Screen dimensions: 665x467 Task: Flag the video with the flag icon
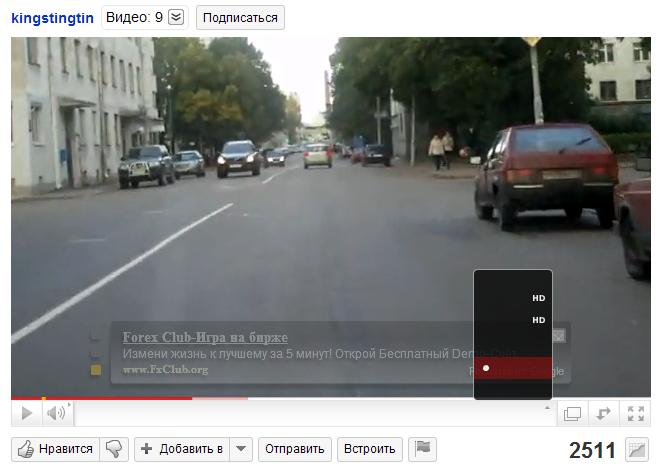(422, 449)
